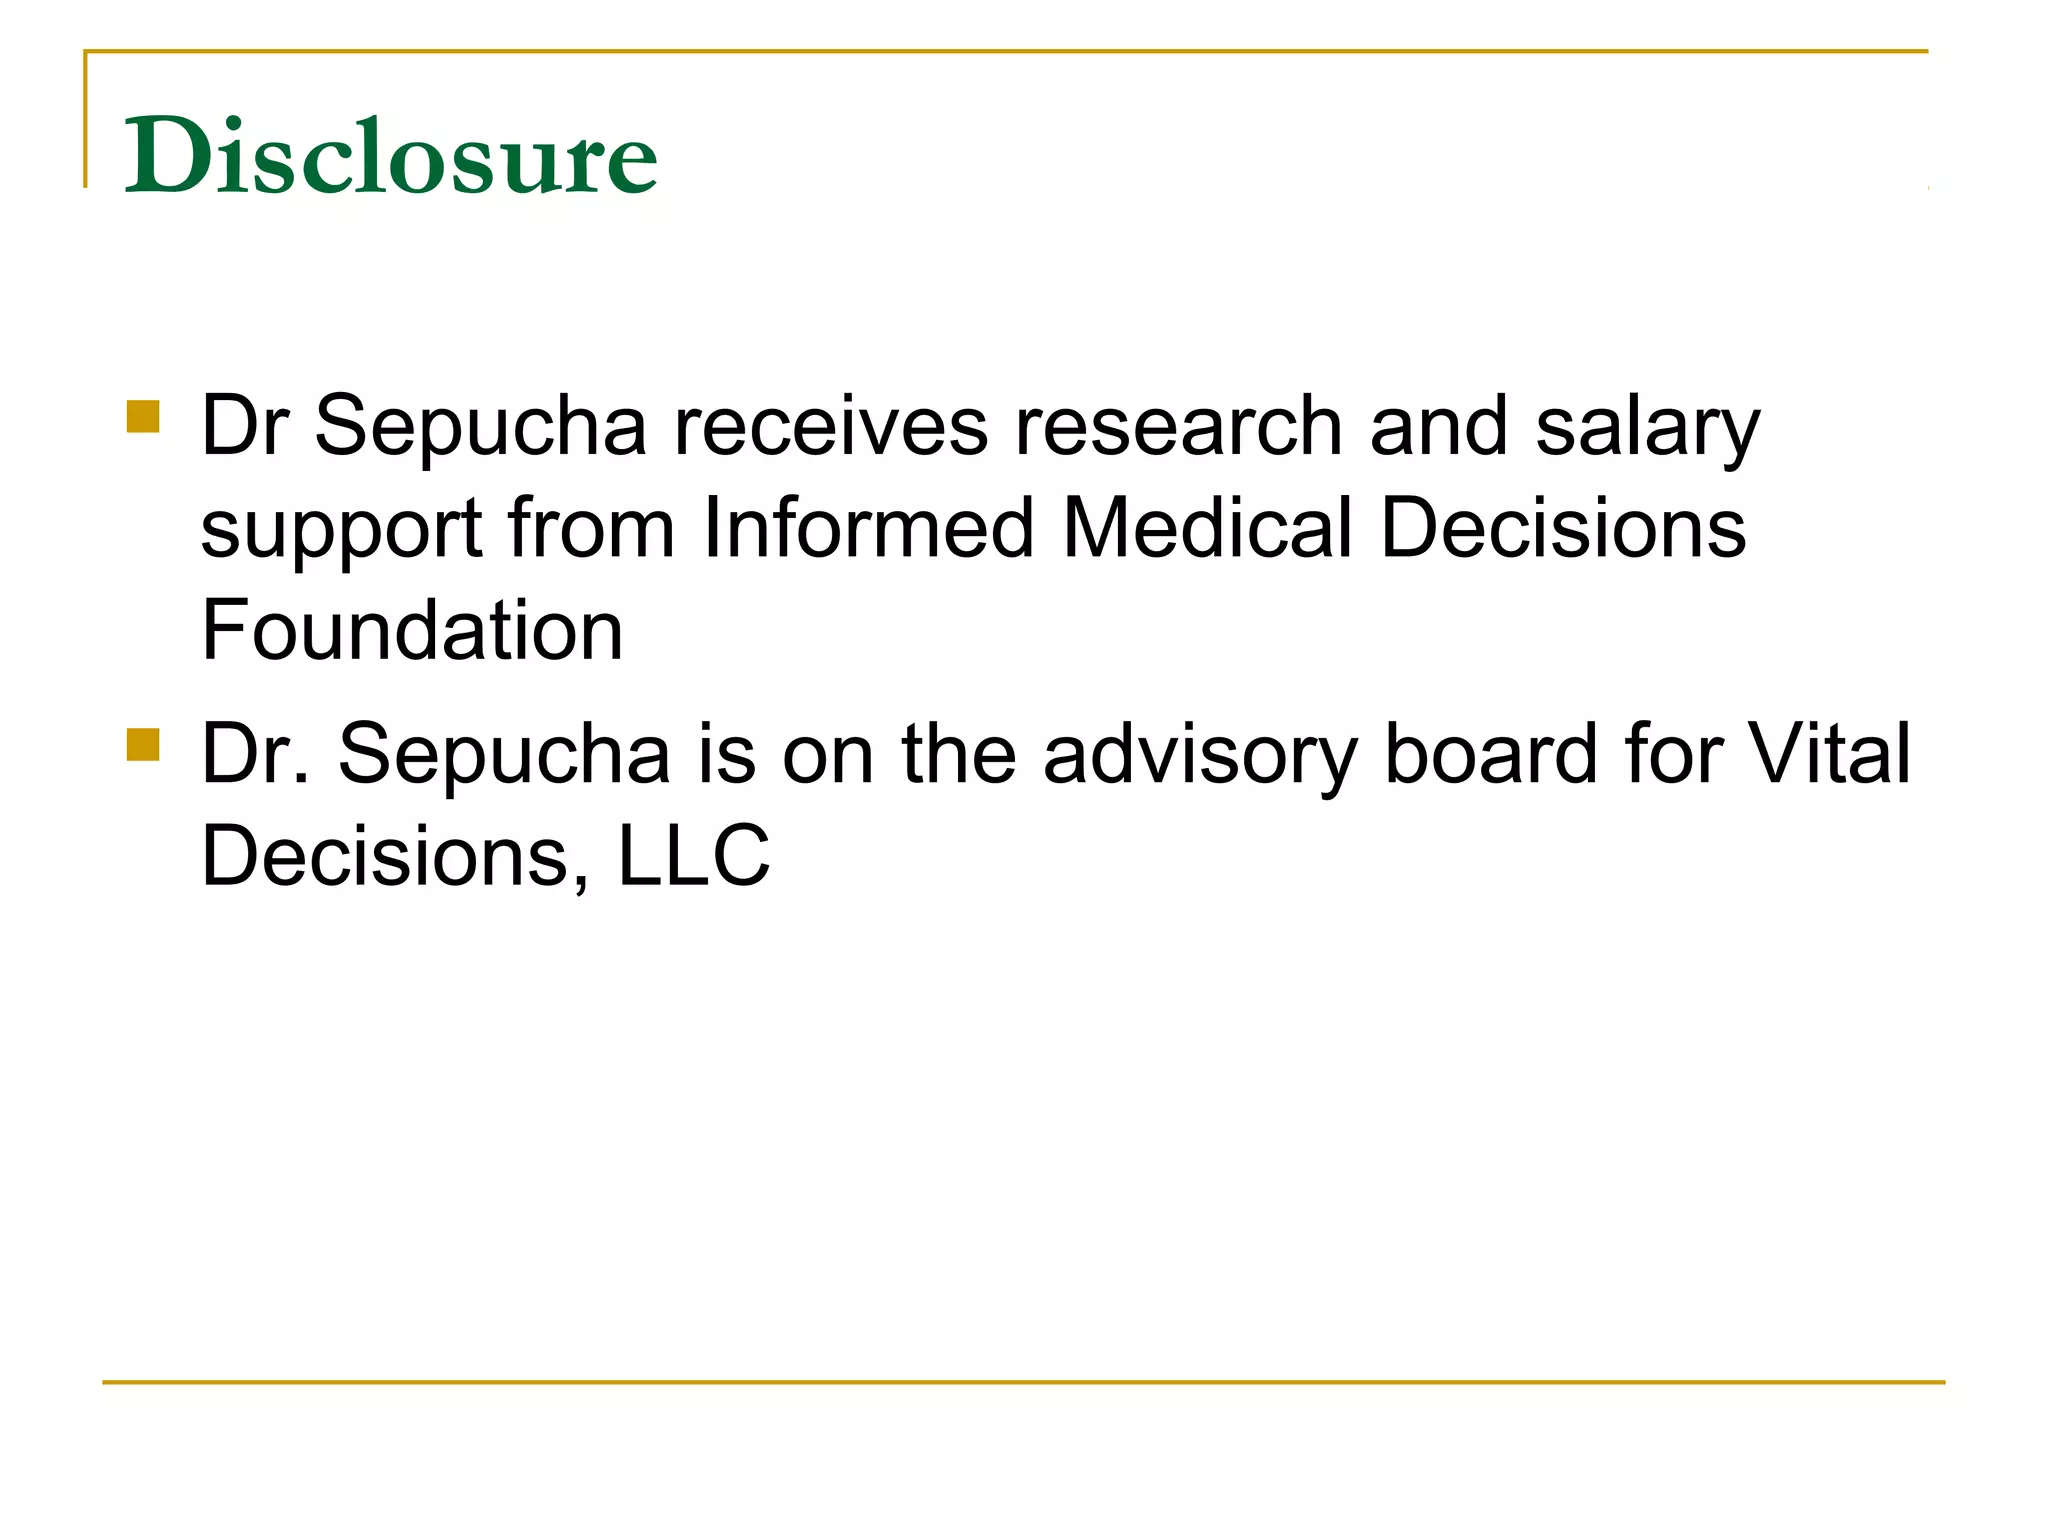Click the word salary
2048x1536 pixels.
pos(1647,427)
